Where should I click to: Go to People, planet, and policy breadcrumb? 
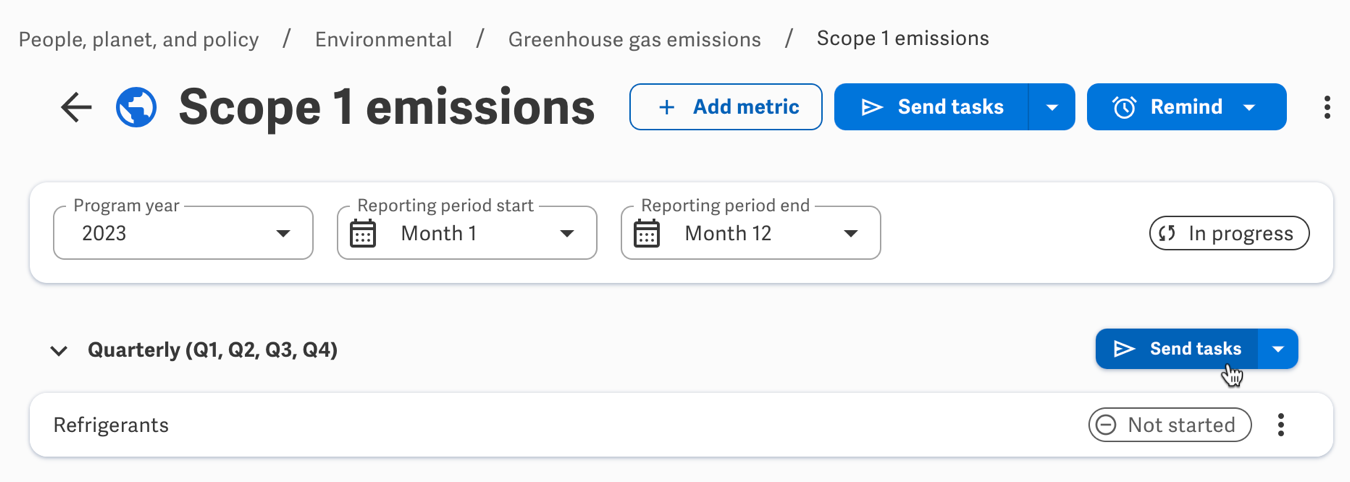click(x=139, y=40)
